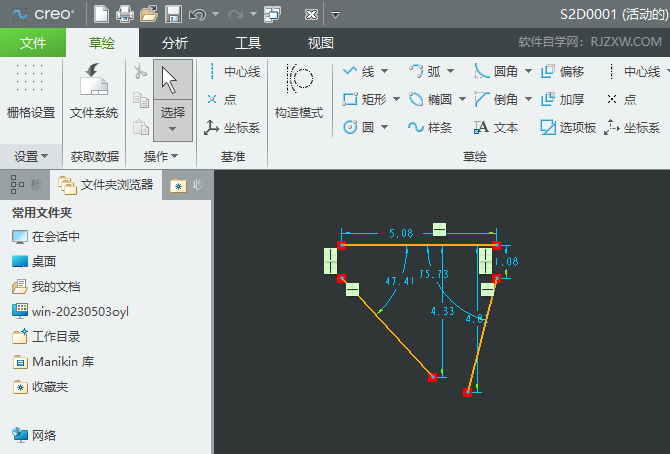The width and height of the screenshot is (670, 454).
Task: Open 栅格设置 grid settings
Action: tap(31, 91)
